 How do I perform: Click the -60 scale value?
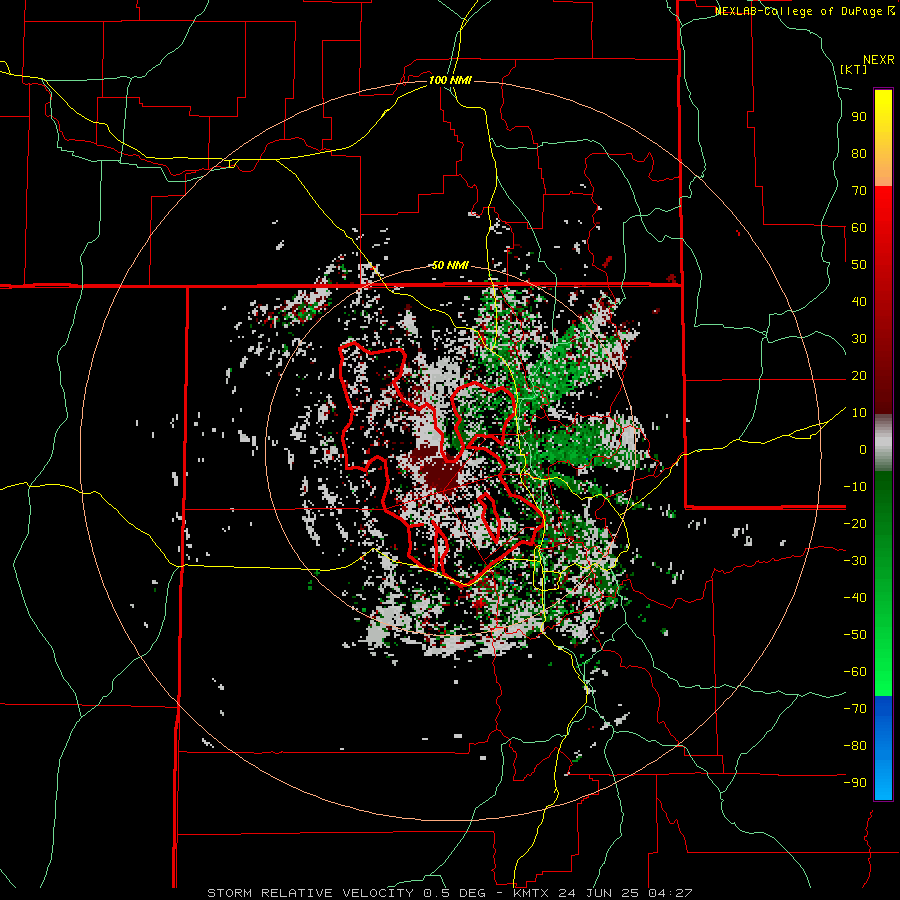tap(855, 672)
